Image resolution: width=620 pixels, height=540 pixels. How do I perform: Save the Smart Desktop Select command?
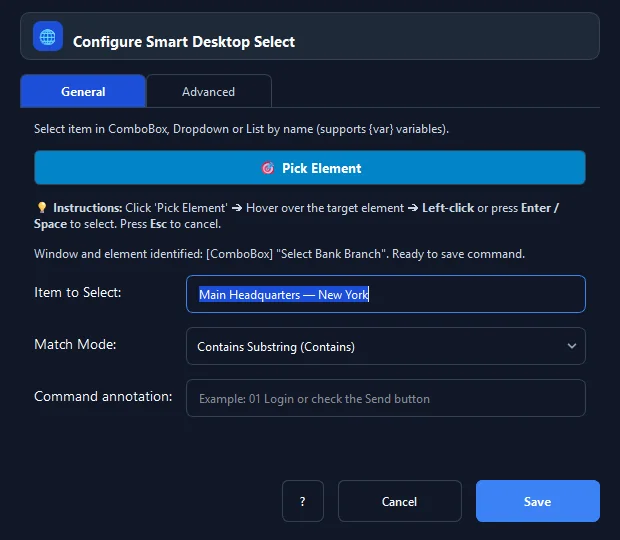click(x=537, y=501)
